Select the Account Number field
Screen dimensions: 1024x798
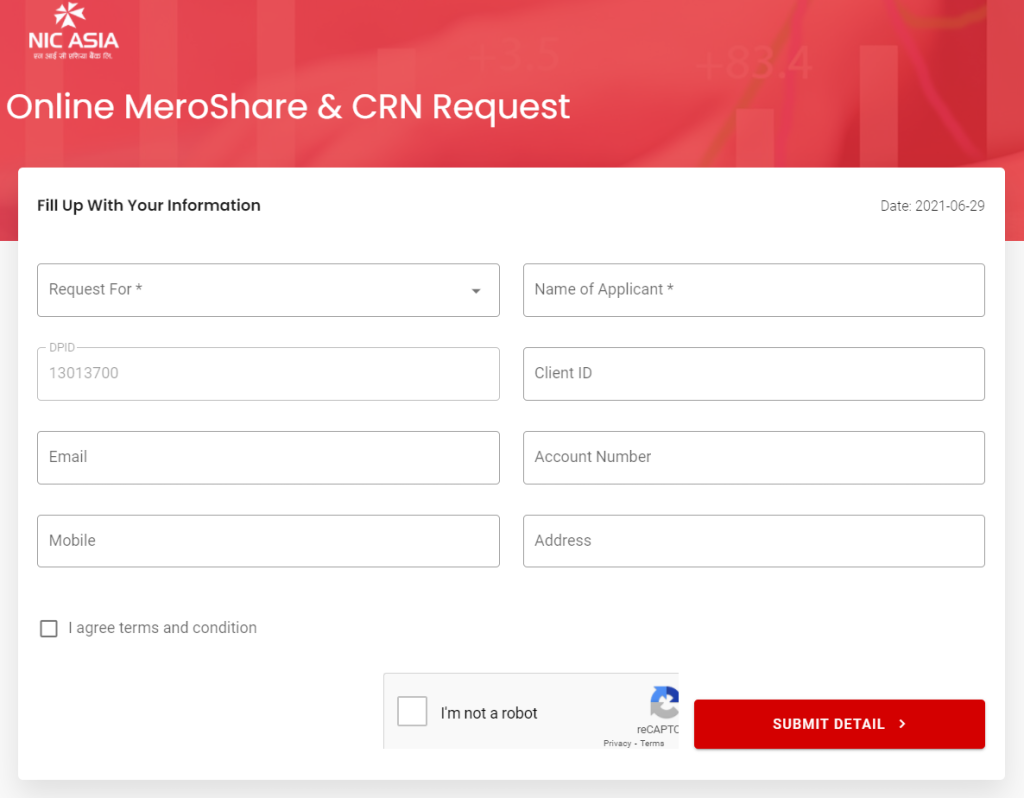(x=754, y=457)
